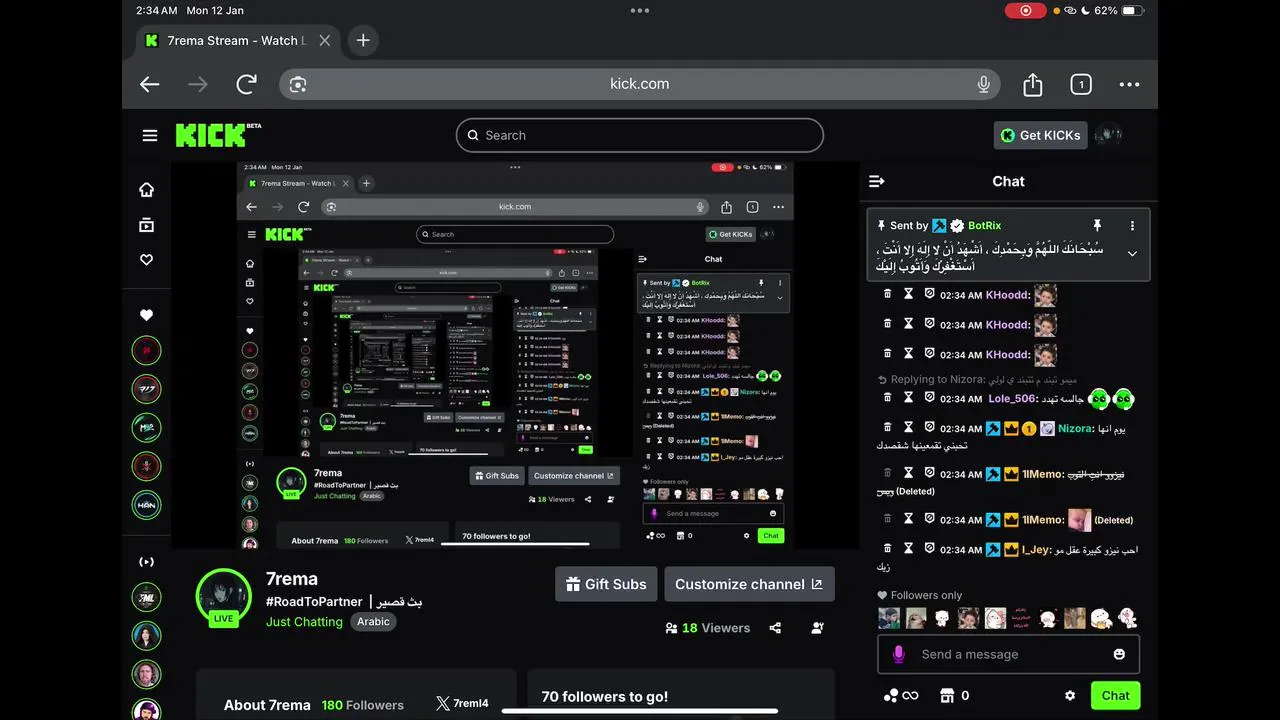1280x720 pixels.
Task: Share the stream with share icon by Viewers
Action: tap(775, 628)
